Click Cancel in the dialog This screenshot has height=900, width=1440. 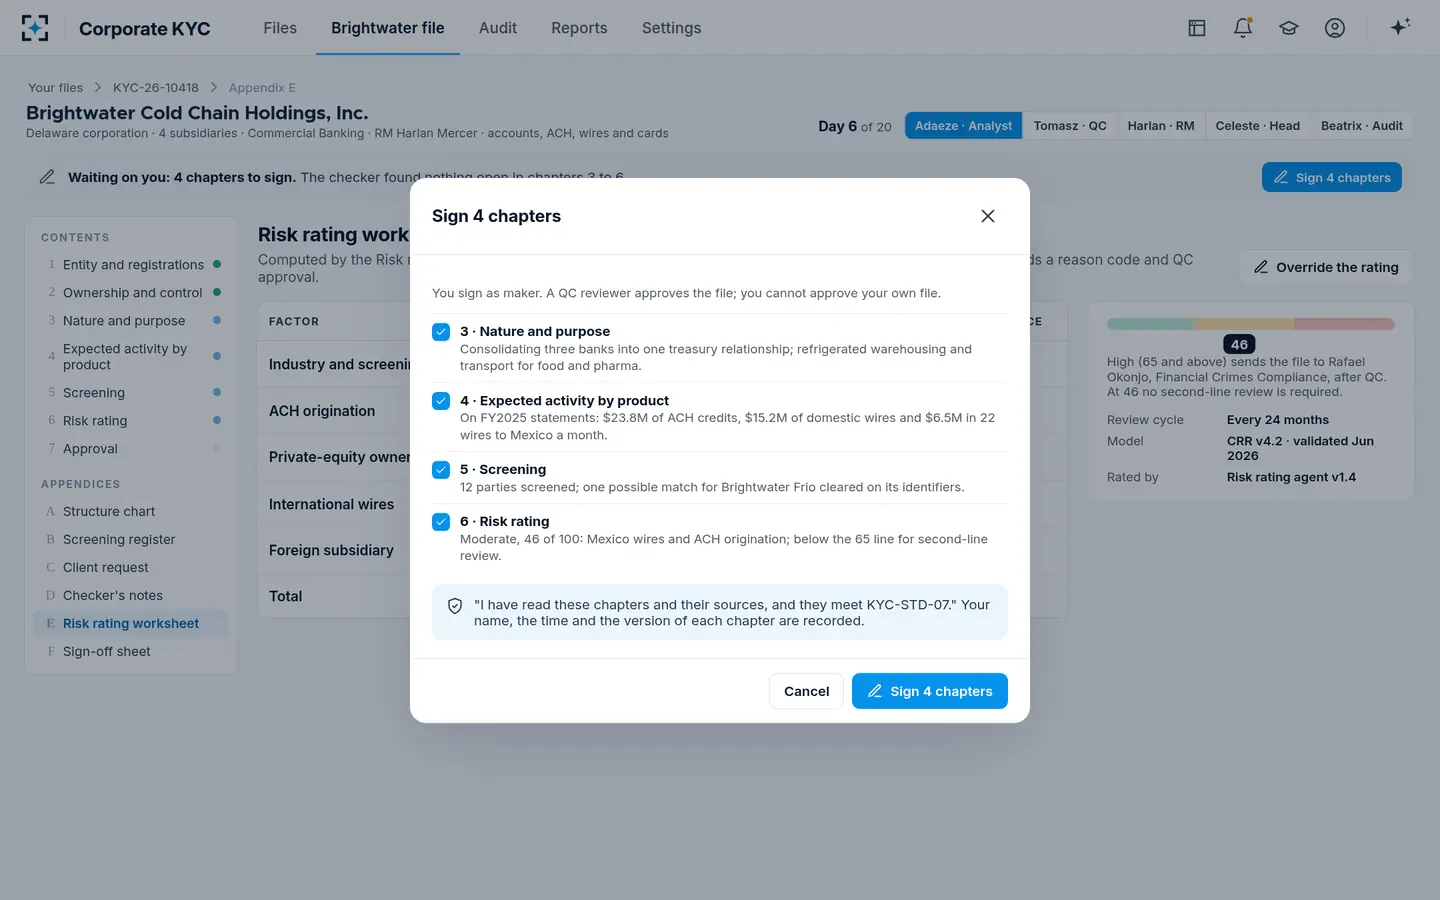click(806, 691)
